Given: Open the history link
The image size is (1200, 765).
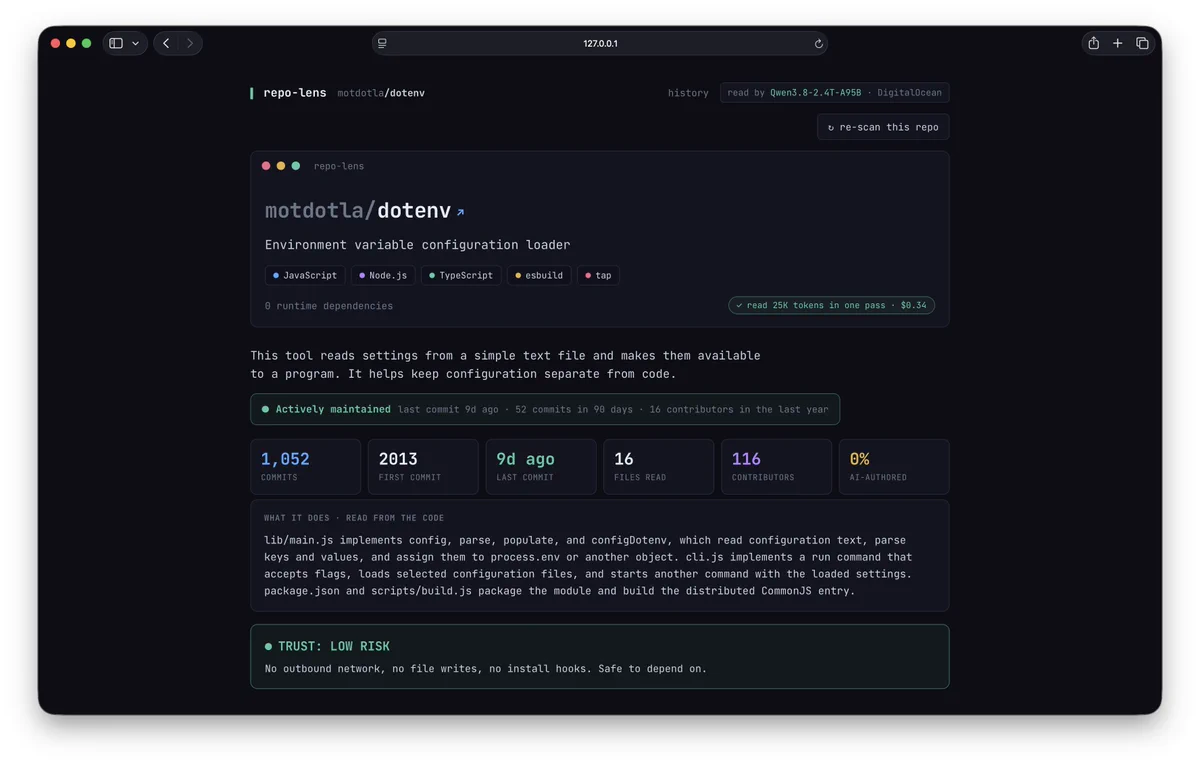Looking at the screenshot, I should coord(688,93).
